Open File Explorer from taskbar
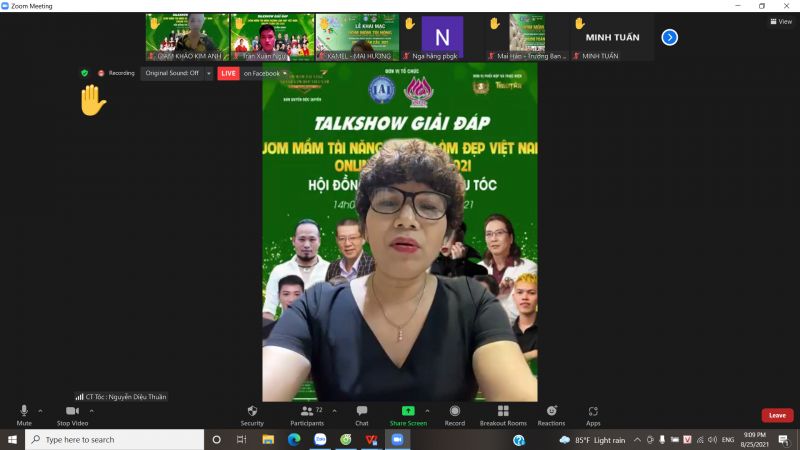 [x=268, y=439]
